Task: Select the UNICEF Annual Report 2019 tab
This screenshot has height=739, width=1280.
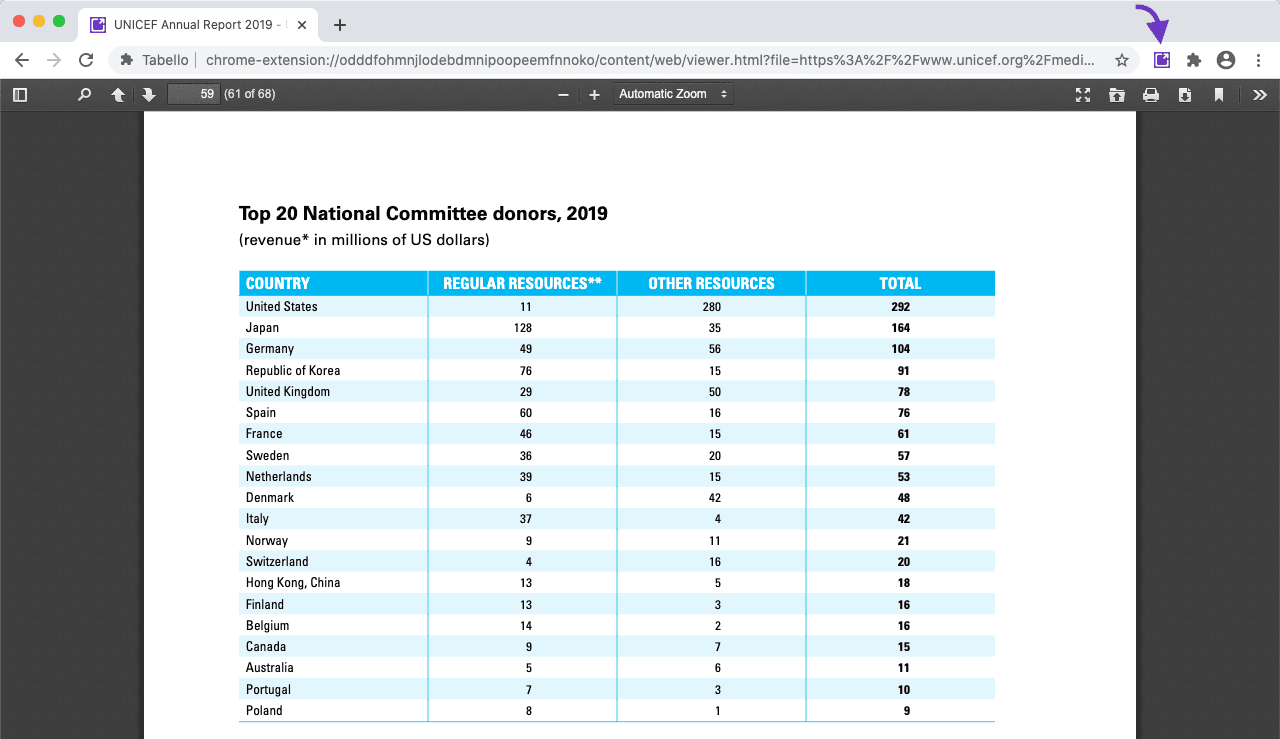Action: click(200, 25)
